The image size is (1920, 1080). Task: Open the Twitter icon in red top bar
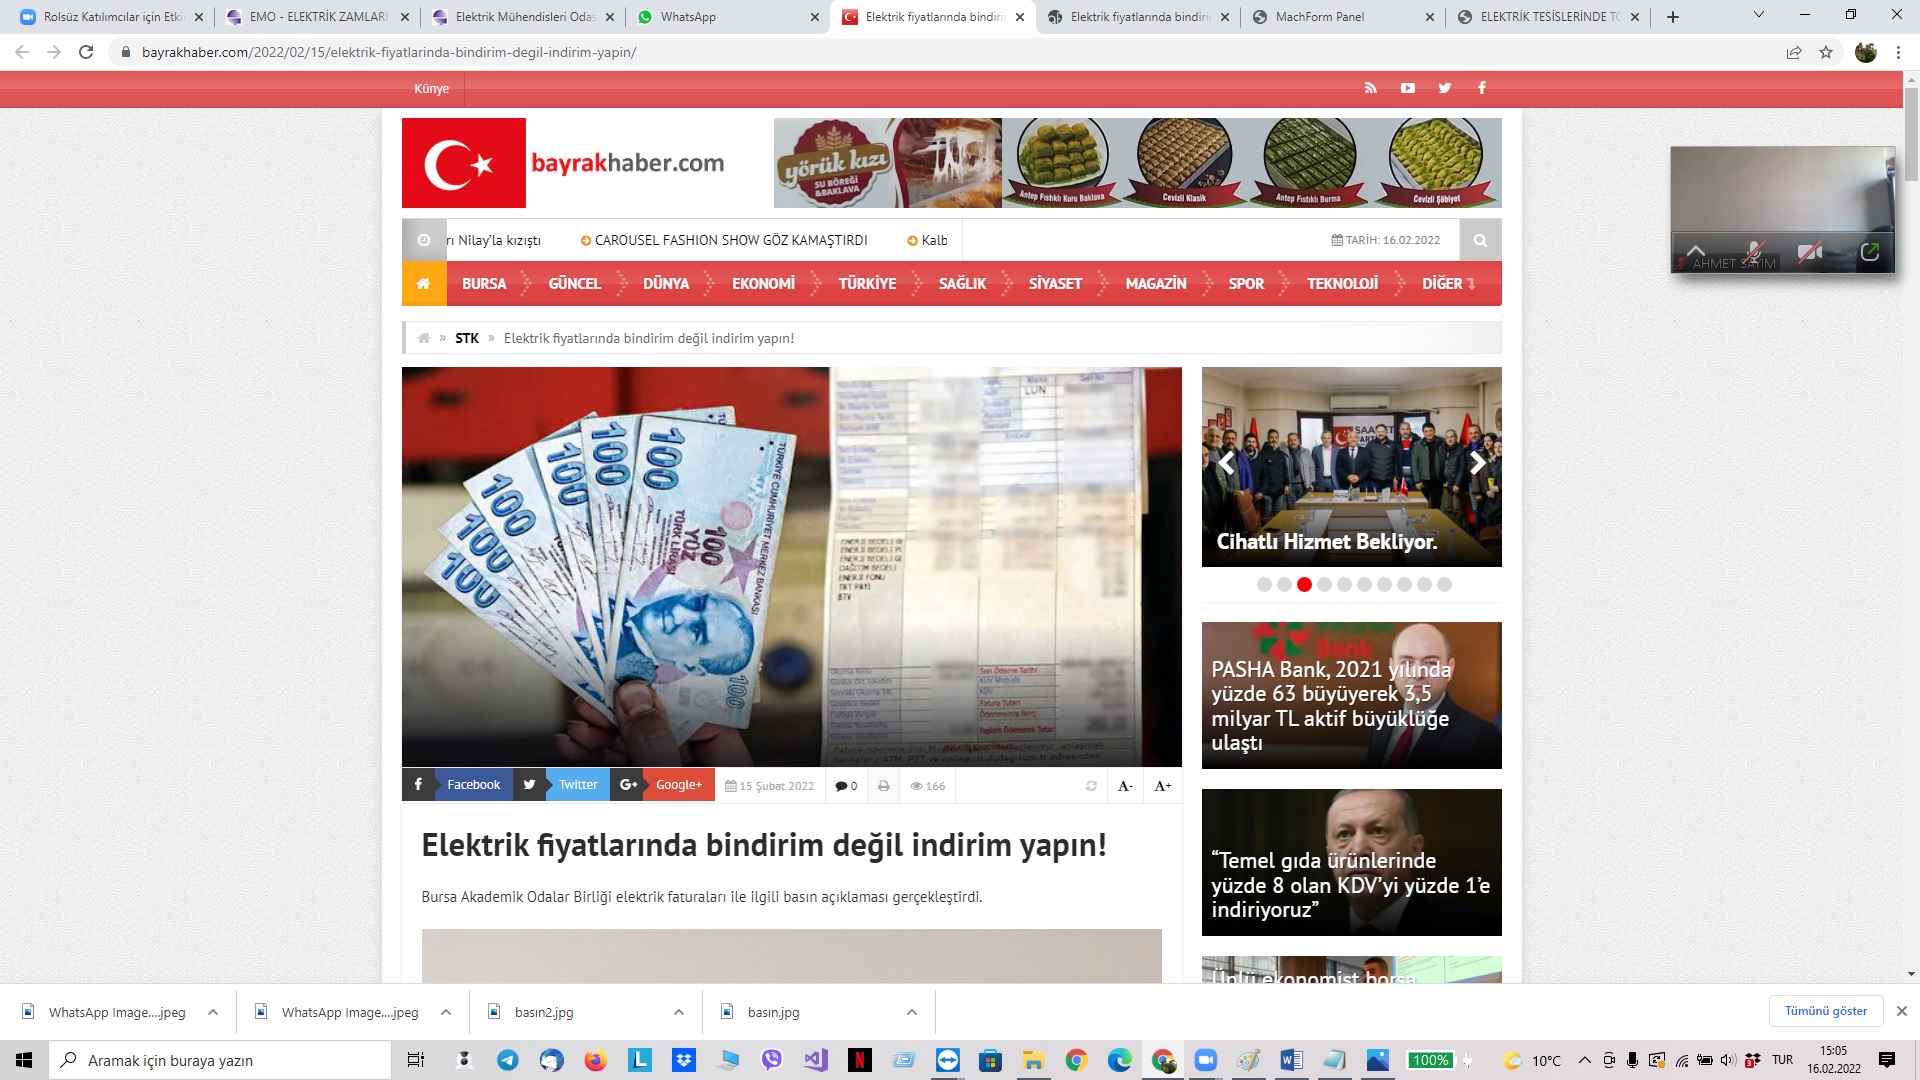(x=1444, y=88)
